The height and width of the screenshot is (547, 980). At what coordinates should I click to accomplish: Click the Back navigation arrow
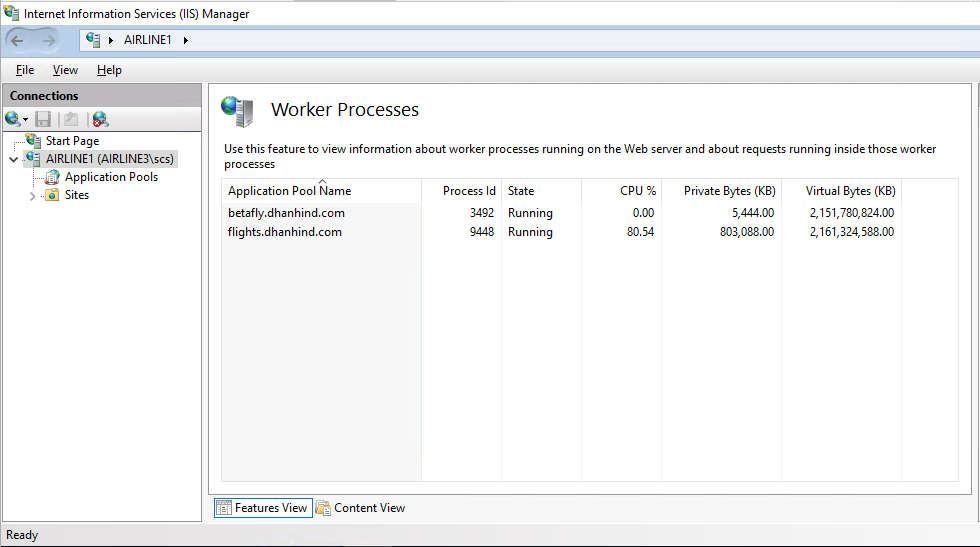point(18,41)
